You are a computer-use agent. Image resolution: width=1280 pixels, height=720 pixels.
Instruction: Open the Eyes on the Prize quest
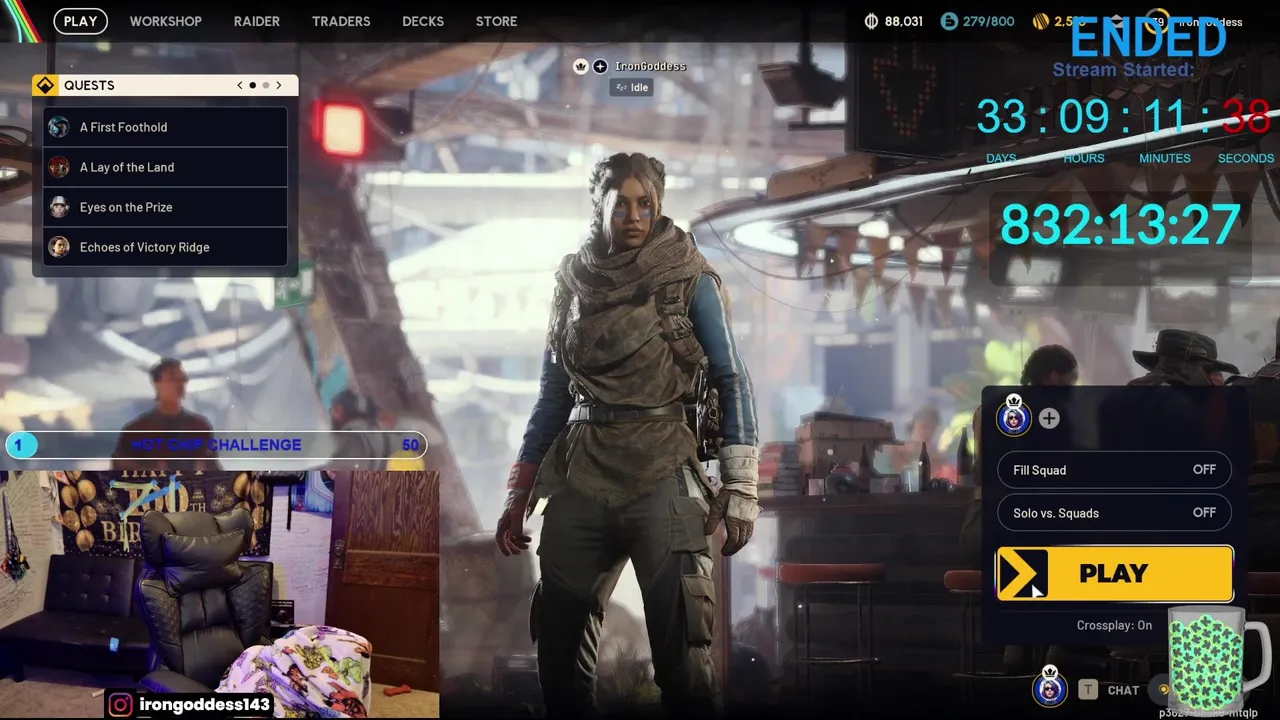(x=166, y=207)
